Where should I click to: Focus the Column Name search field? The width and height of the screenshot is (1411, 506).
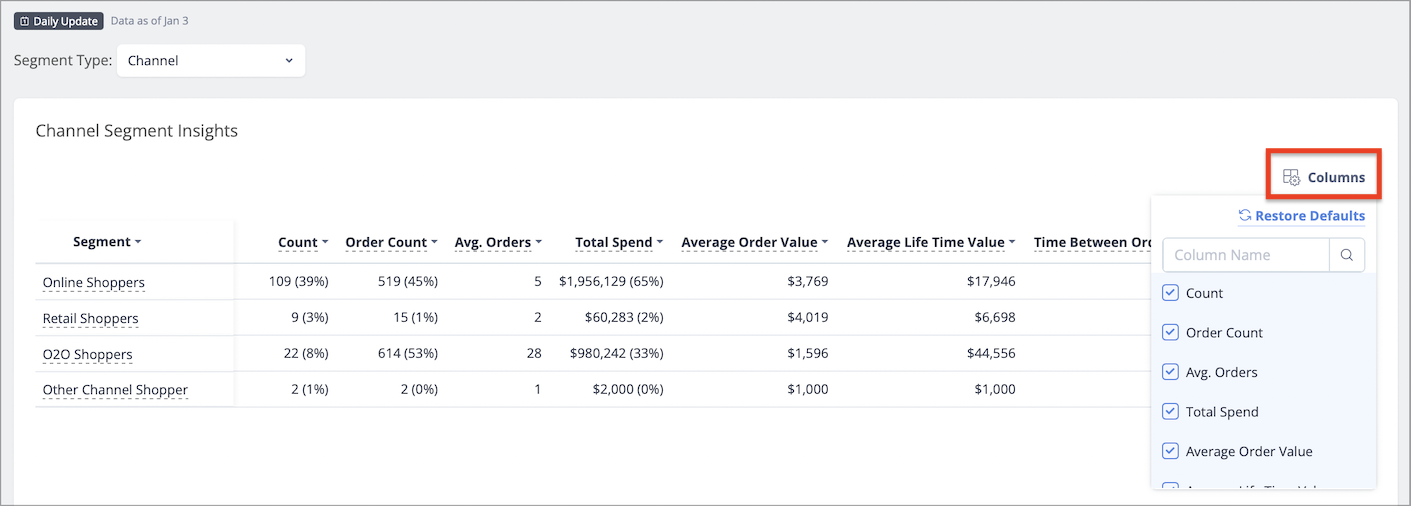coord(1246,255)
